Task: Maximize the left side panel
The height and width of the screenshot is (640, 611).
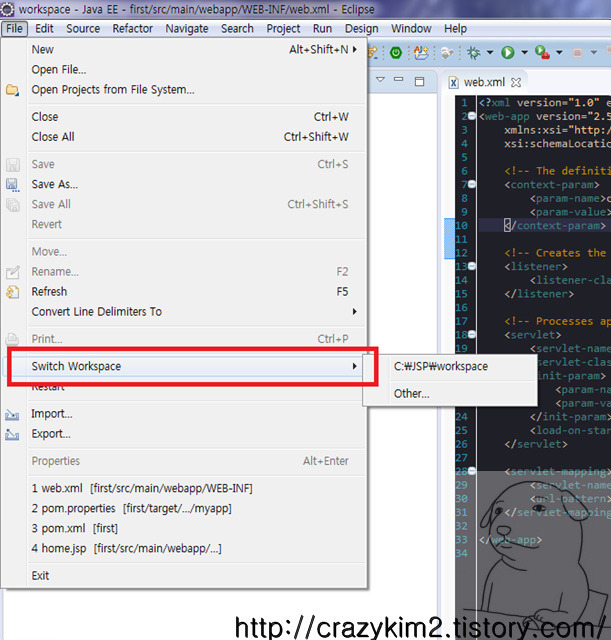Action: pyautogui.click(x=419, y=81)
